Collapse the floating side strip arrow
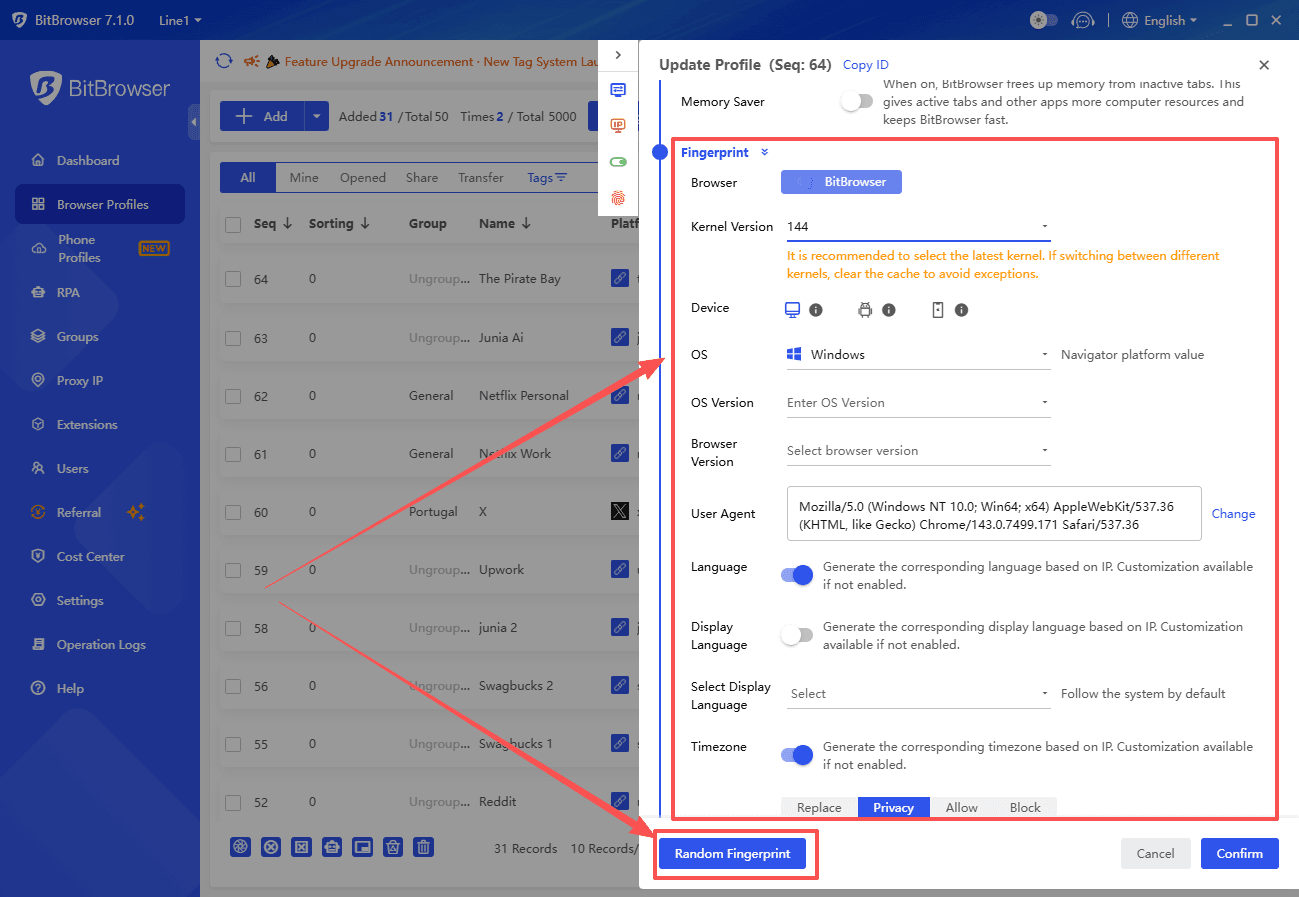Screen dimensions: 1299x897 point(618,55)
